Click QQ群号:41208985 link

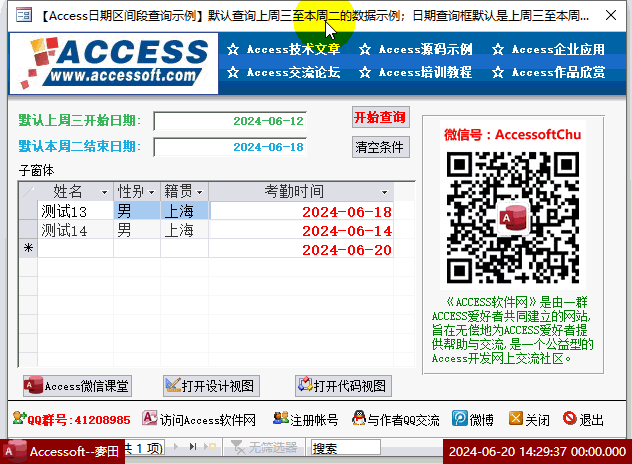(71, 419)
